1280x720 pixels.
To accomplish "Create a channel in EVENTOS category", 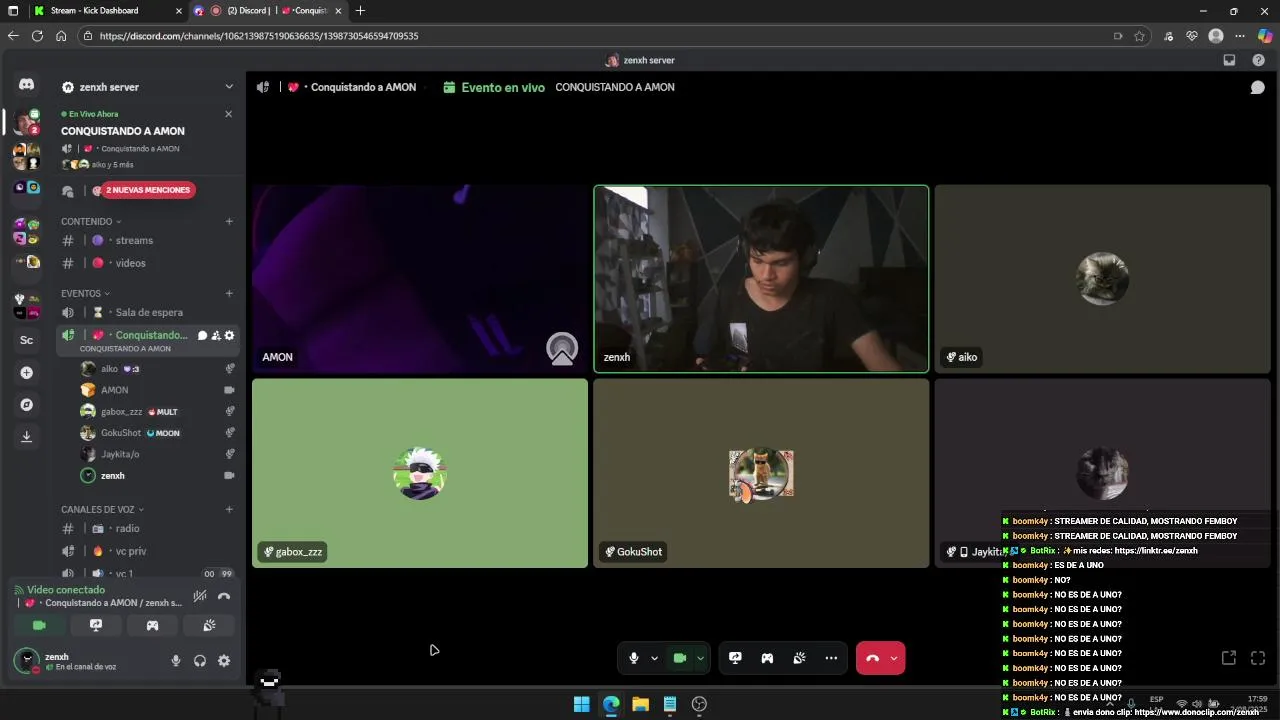I will [229, 293].
